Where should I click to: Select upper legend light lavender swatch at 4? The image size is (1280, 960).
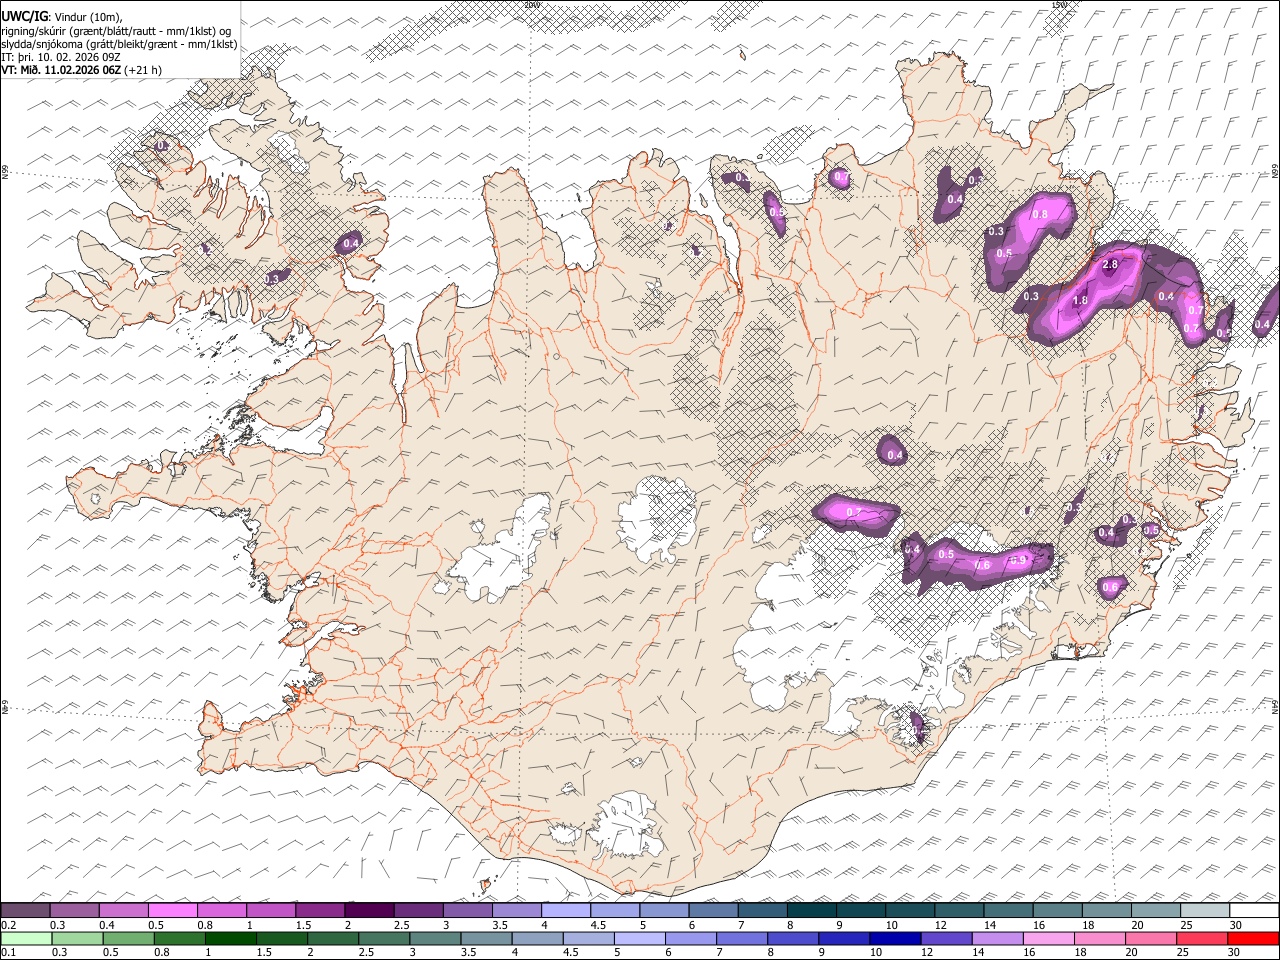pos(565,910)
